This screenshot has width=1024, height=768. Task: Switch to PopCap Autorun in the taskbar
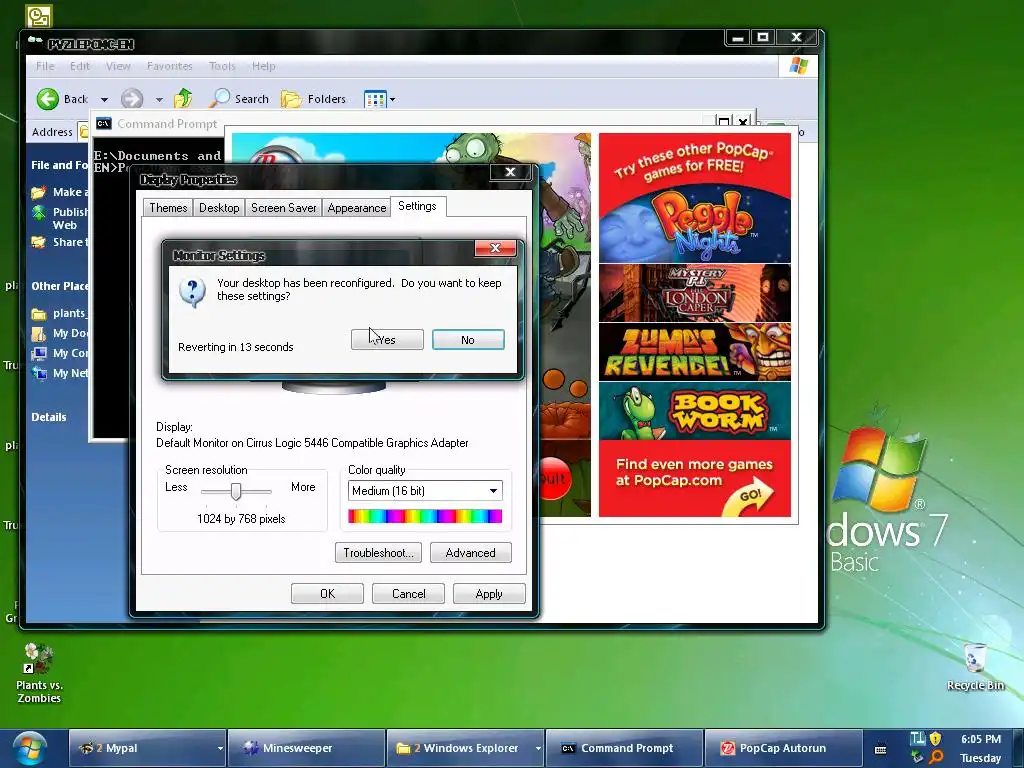pos(782,748)
